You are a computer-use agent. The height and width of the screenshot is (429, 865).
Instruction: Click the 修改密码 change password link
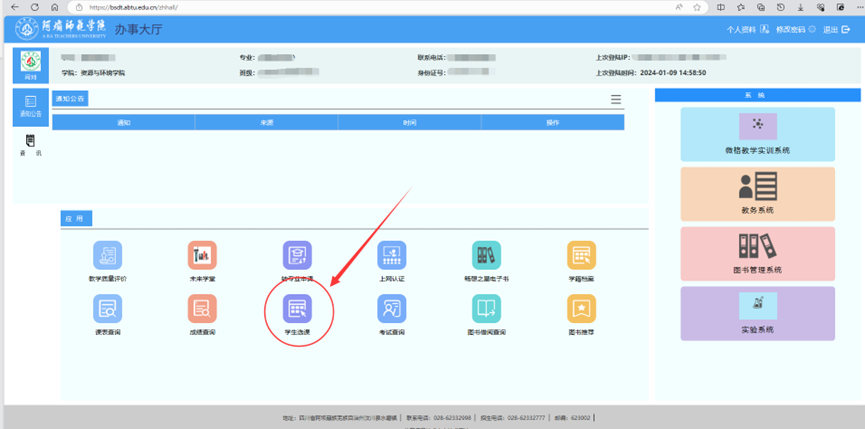coord(795,30)
